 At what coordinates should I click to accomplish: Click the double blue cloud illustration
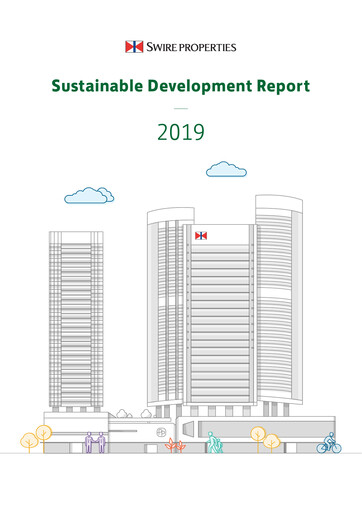coord(89,195)
